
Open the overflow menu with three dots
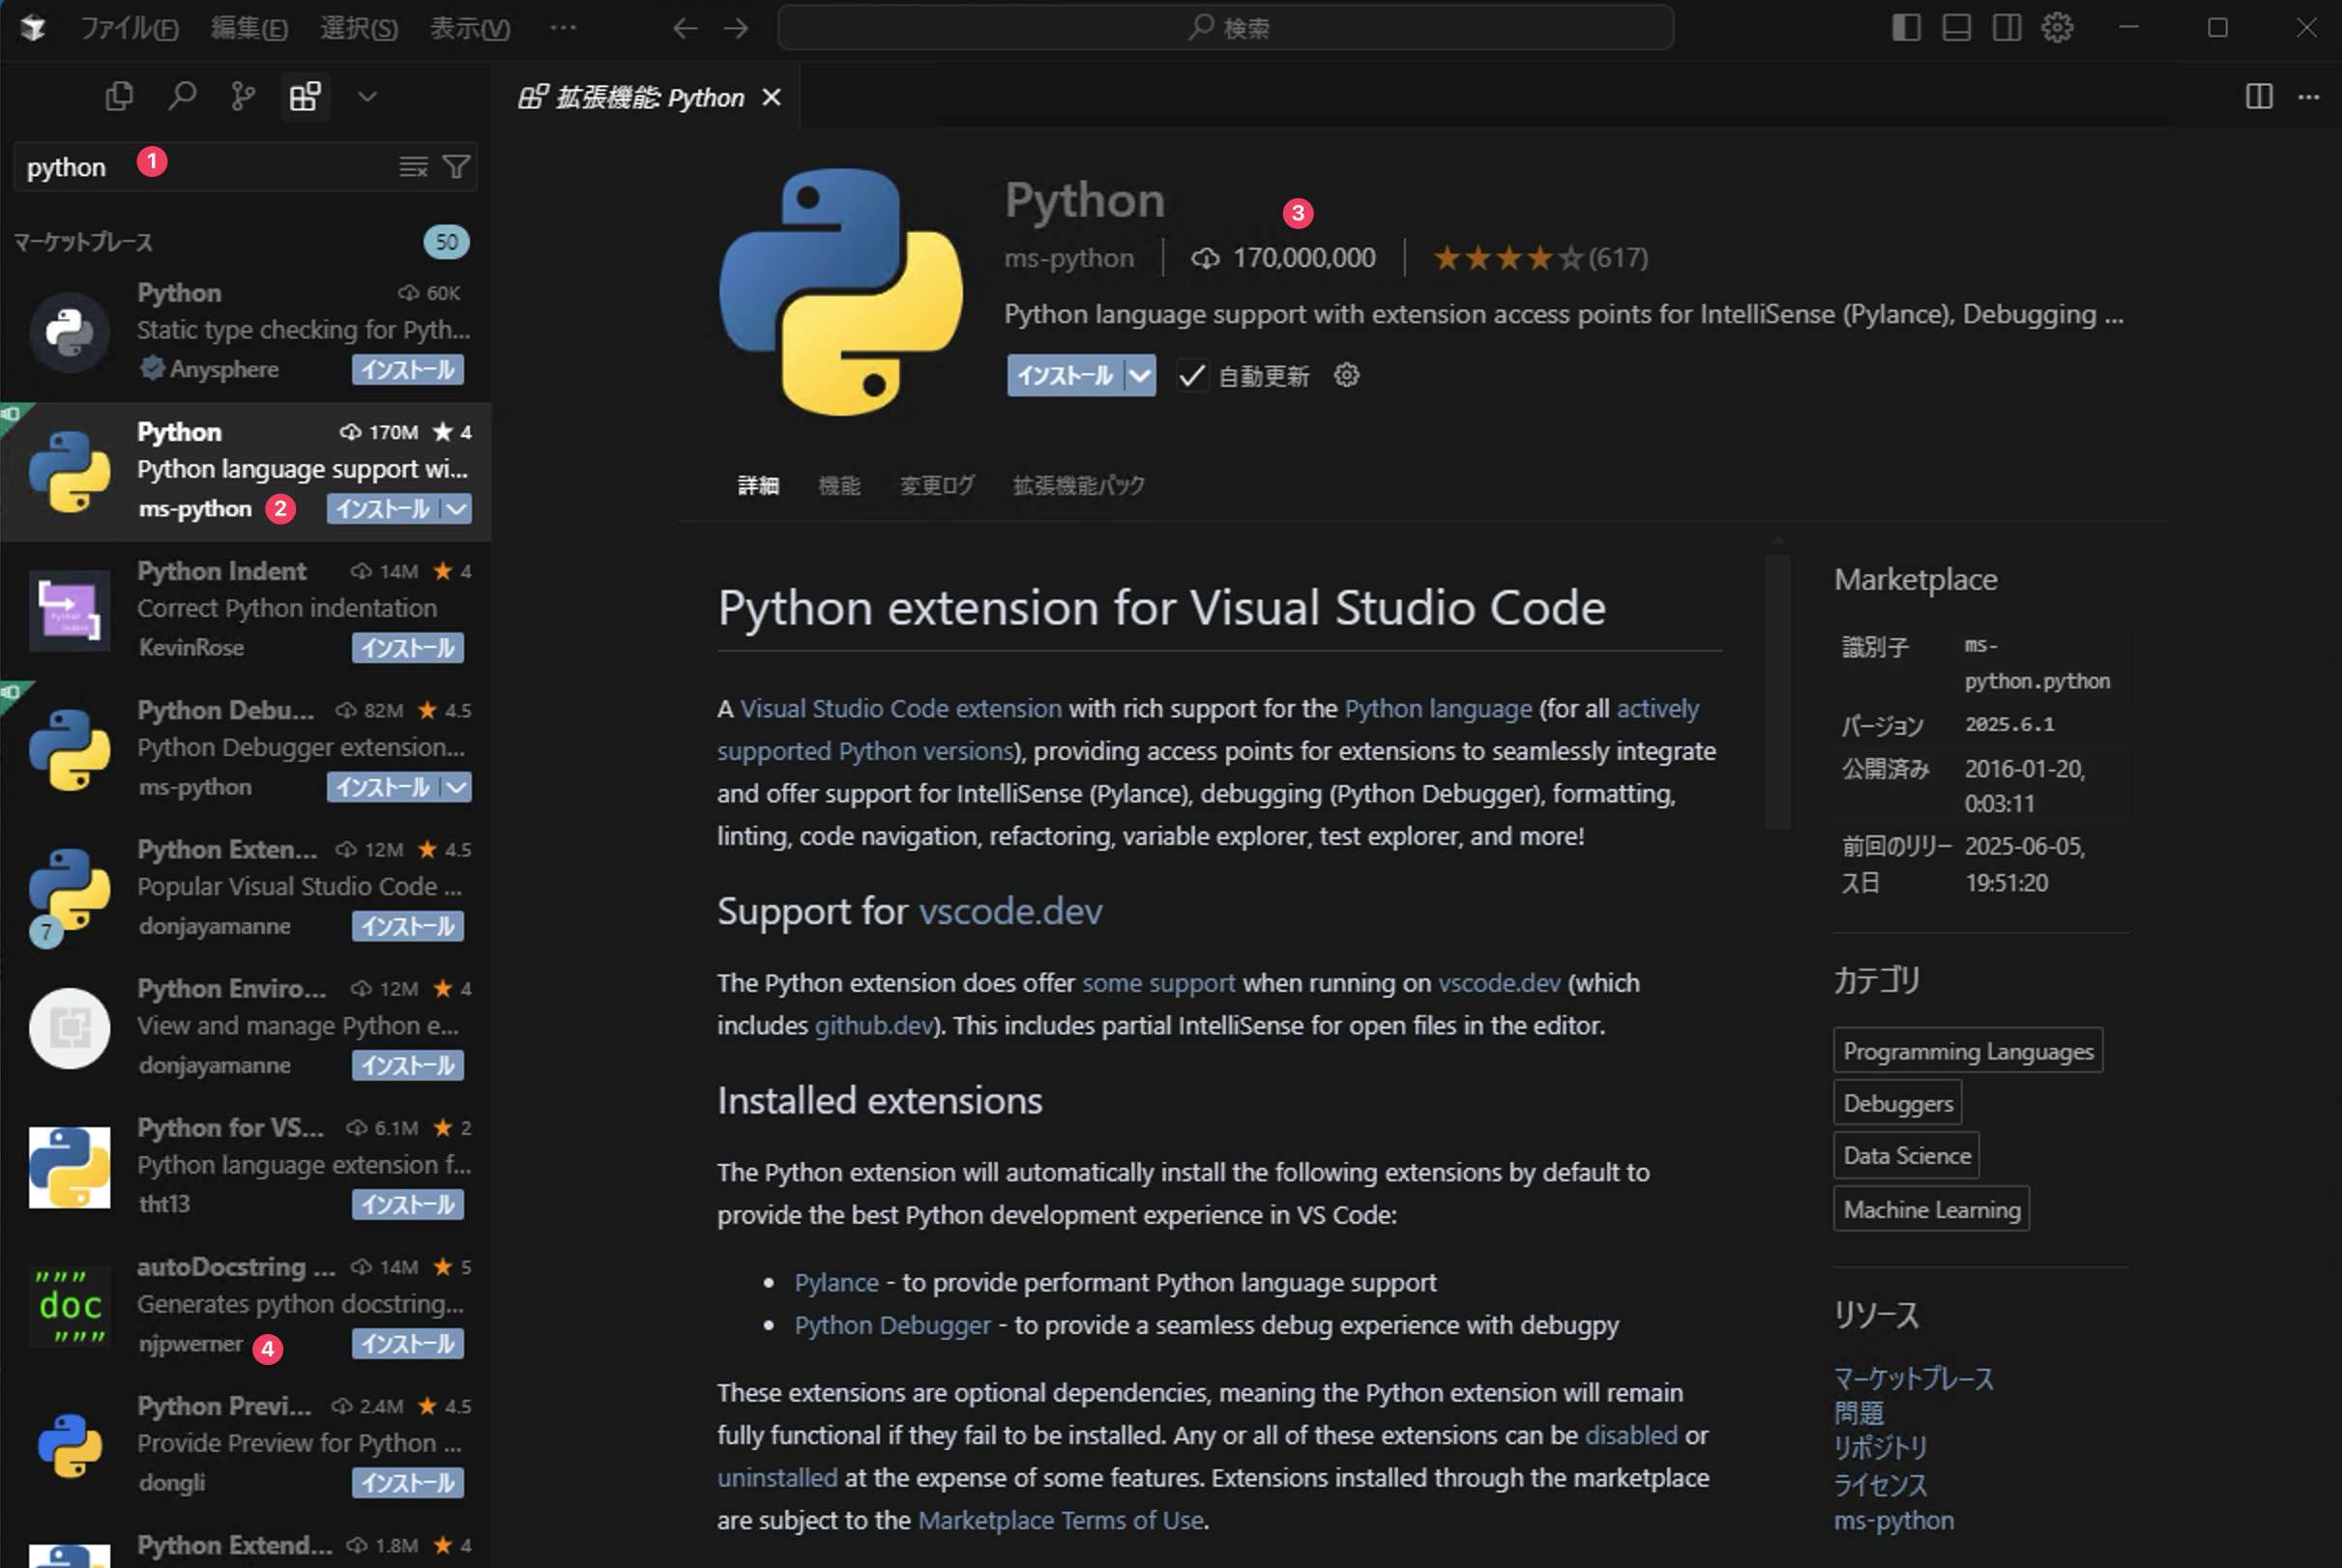pos(563,28)
